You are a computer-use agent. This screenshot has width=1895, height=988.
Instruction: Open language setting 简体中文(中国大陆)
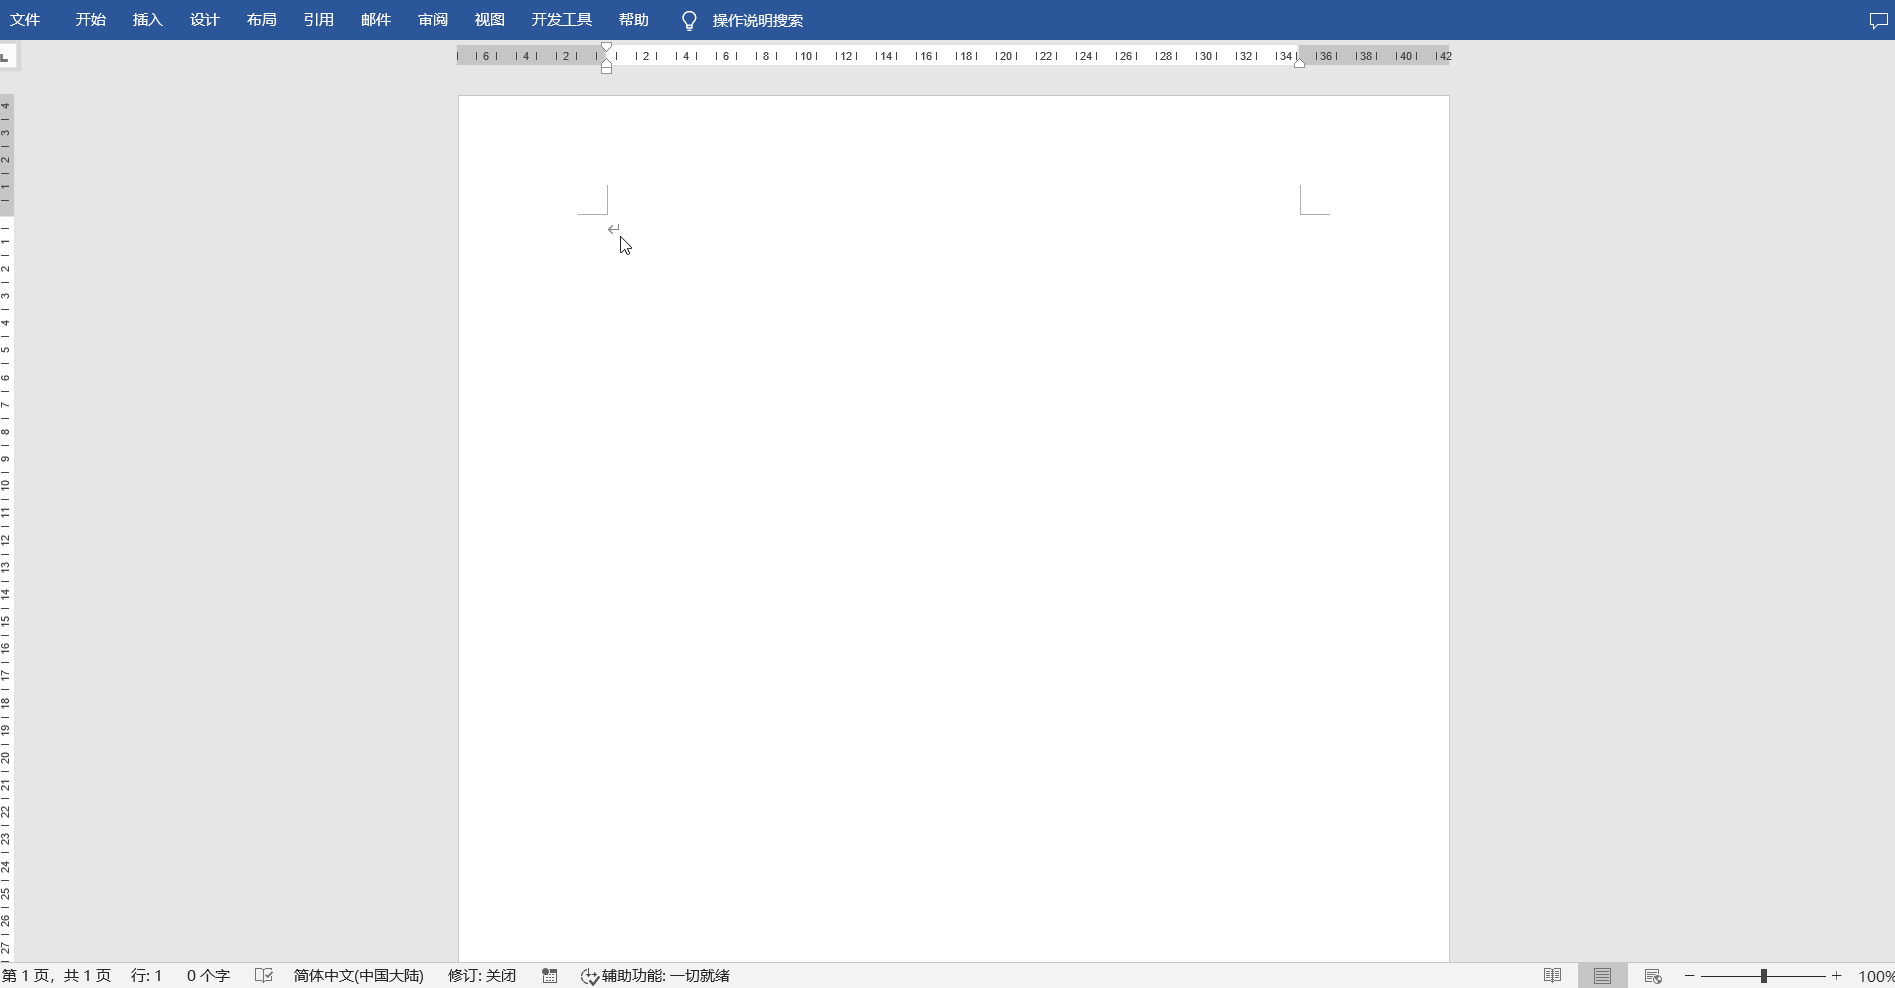point(358,975)
